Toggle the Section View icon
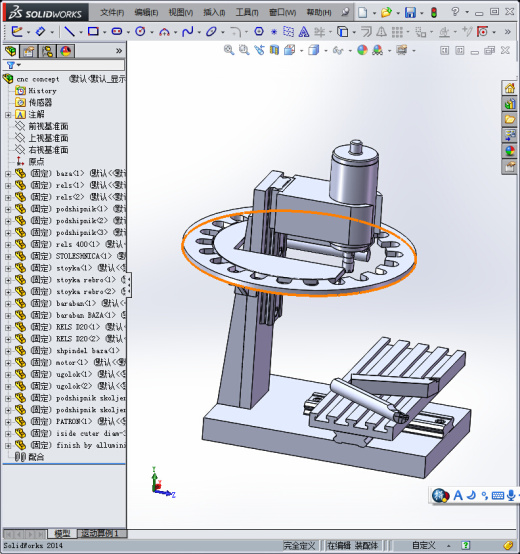 274,50
